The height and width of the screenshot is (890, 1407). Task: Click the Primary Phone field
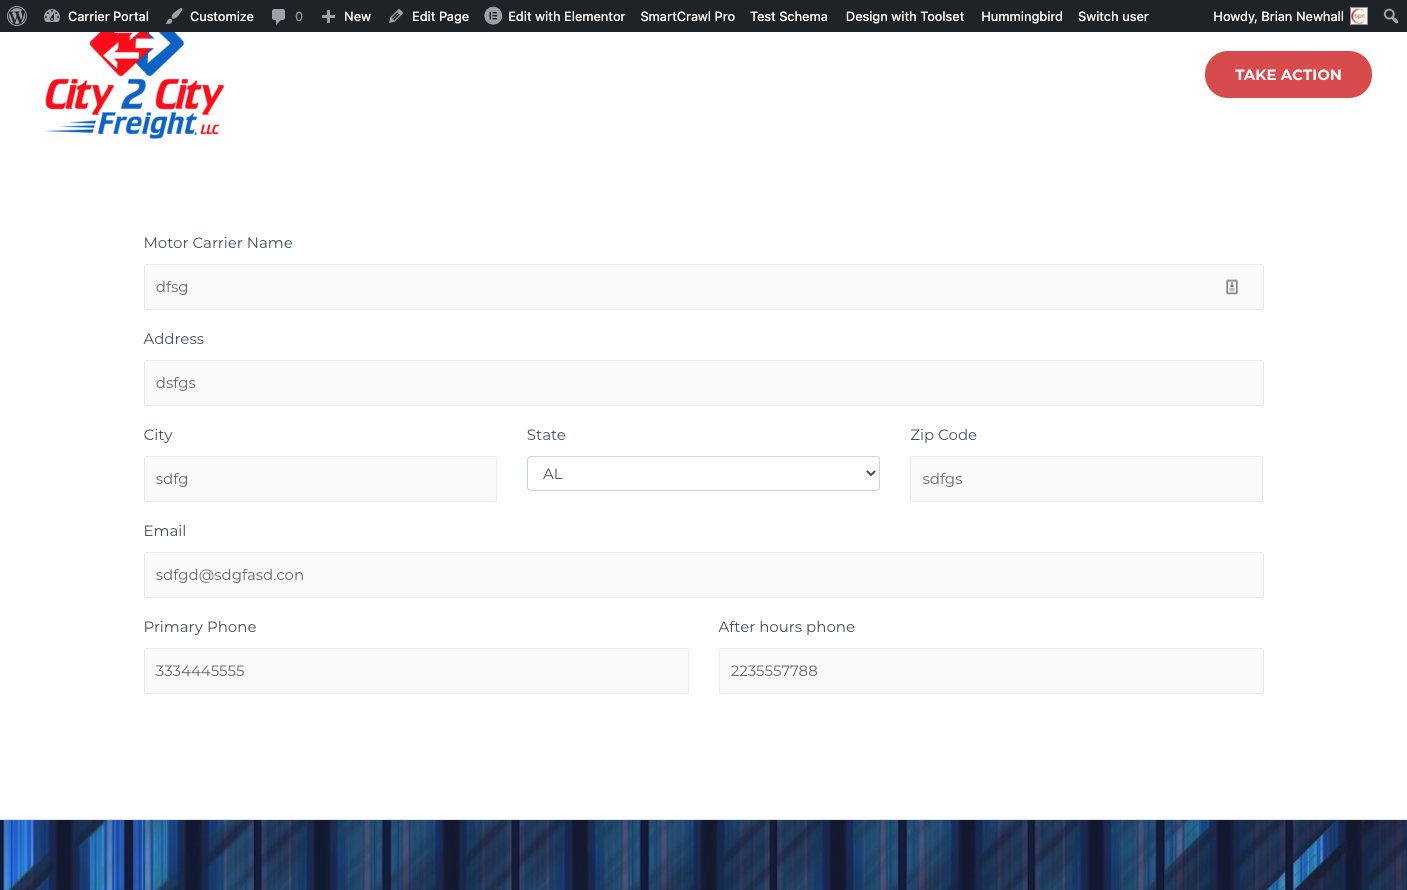click(x=416, y=671)
